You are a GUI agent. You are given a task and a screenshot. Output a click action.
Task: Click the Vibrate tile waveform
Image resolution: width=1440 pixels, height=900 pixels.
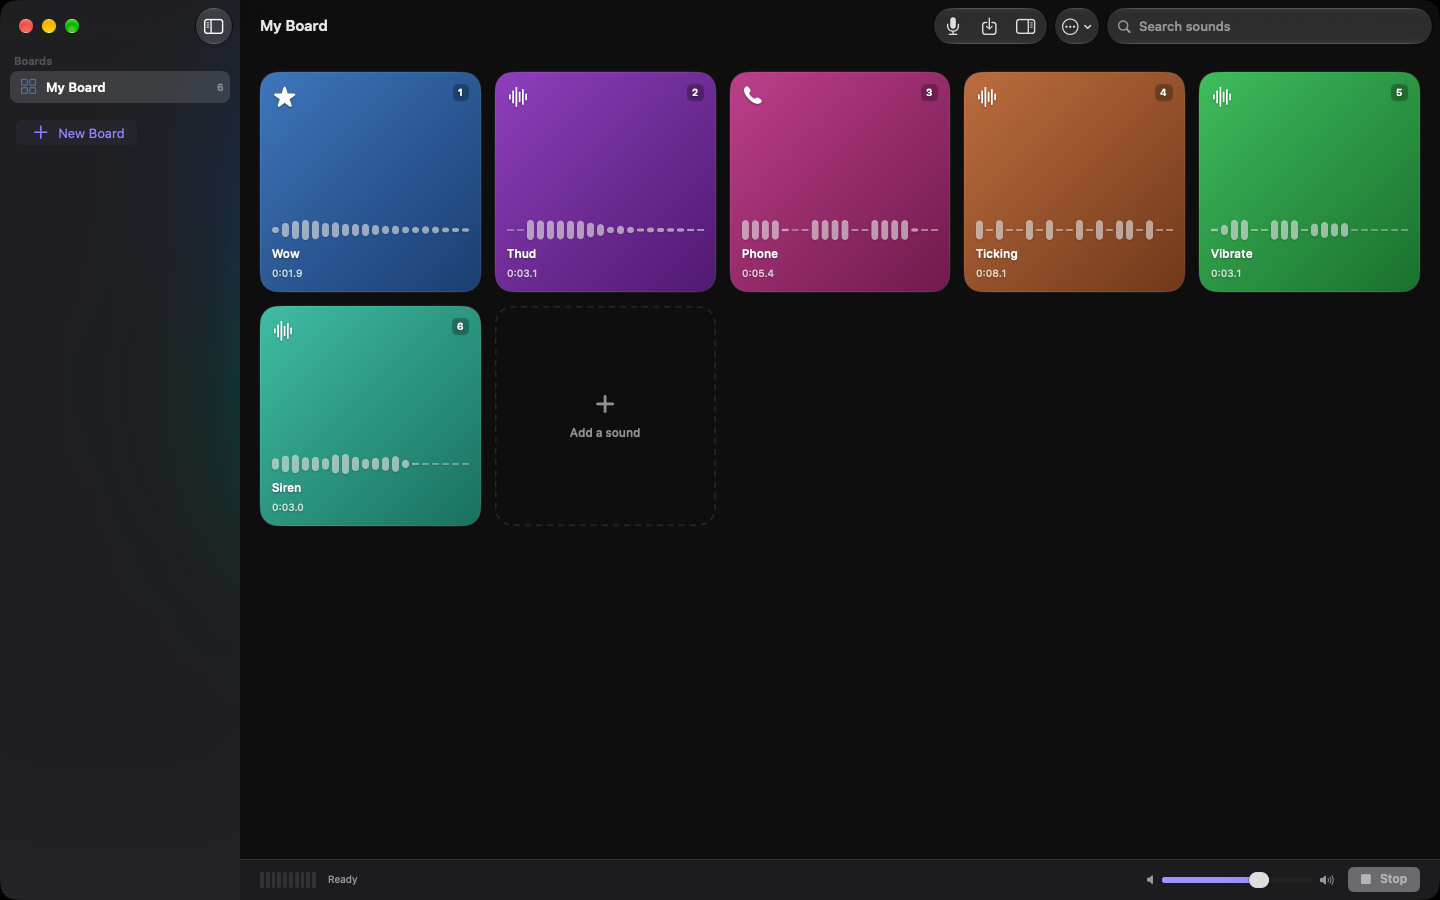(1309, 230)
